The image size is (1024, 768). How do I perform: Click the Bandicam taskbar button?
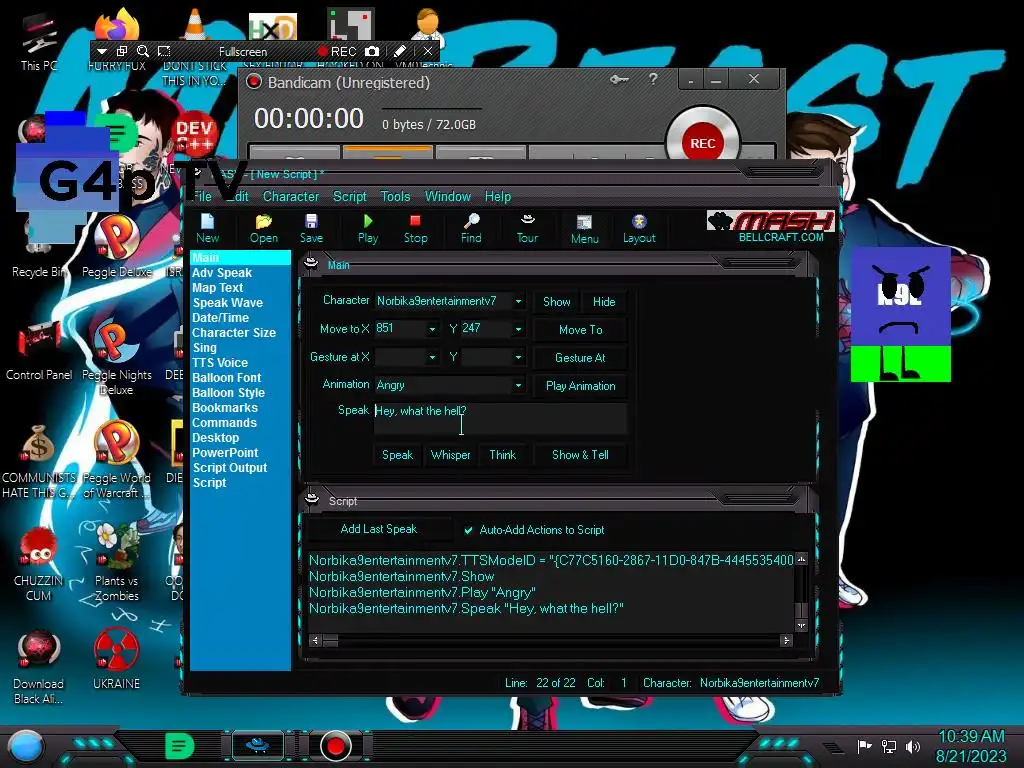click(x=336, y=746)
